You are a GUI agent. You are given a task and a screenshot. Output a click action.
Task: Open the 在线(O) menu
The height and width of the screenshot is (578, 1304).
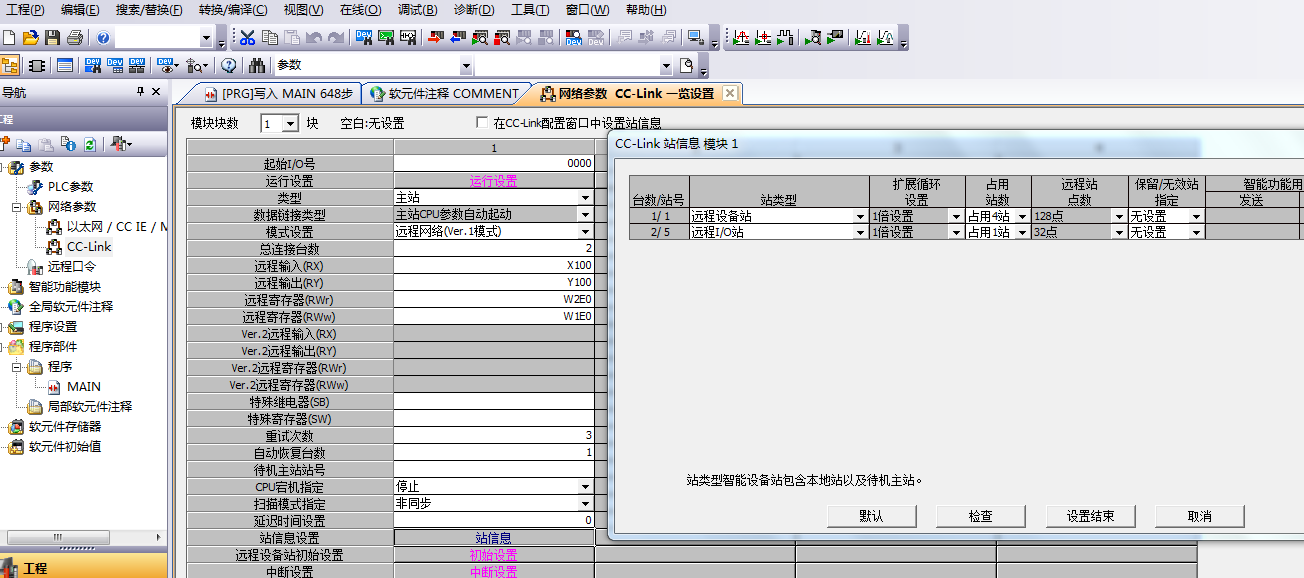click(360, 10)
